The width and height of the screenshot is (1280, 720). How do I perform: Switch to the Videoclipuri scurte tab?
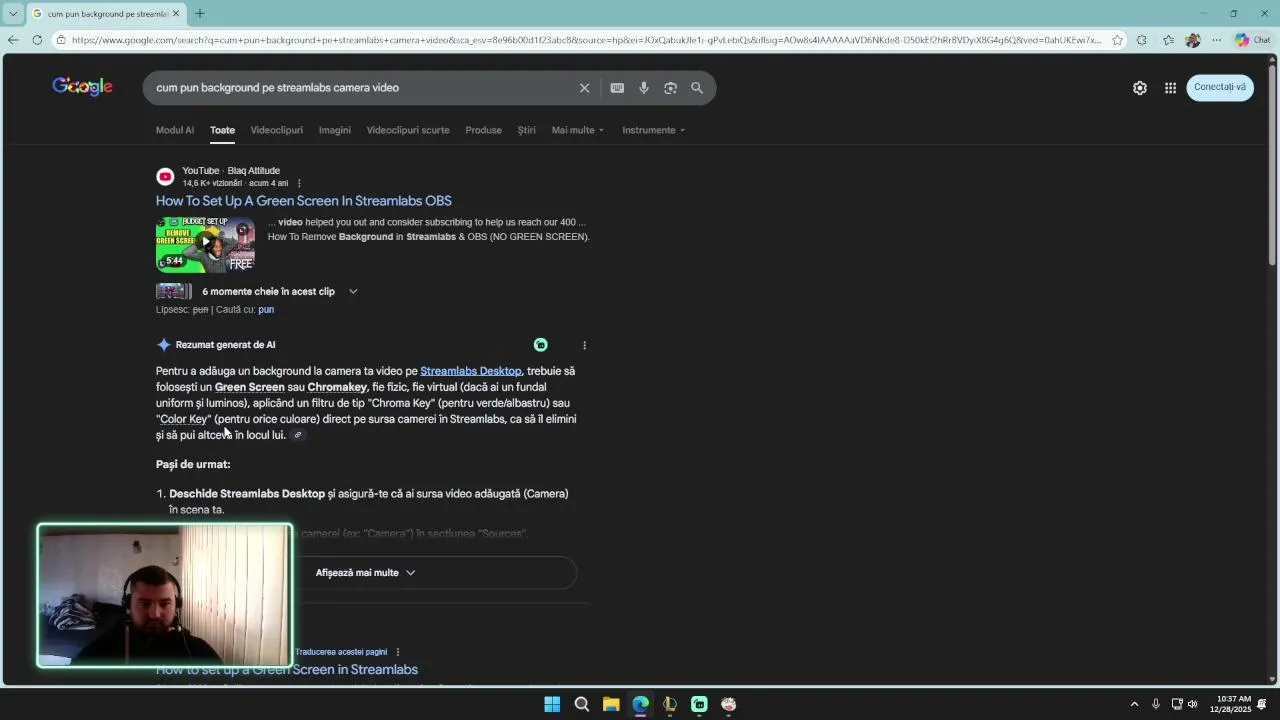pos(408,130)
